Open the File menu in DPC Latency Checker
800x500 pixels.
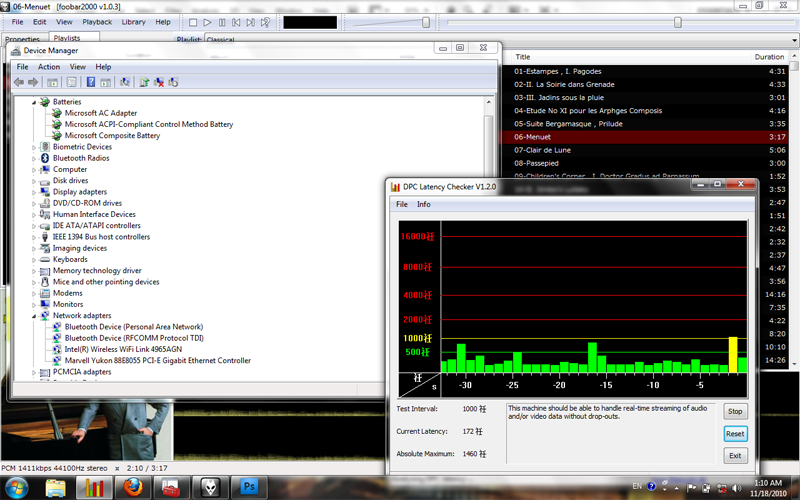click(x=402, y=204)
